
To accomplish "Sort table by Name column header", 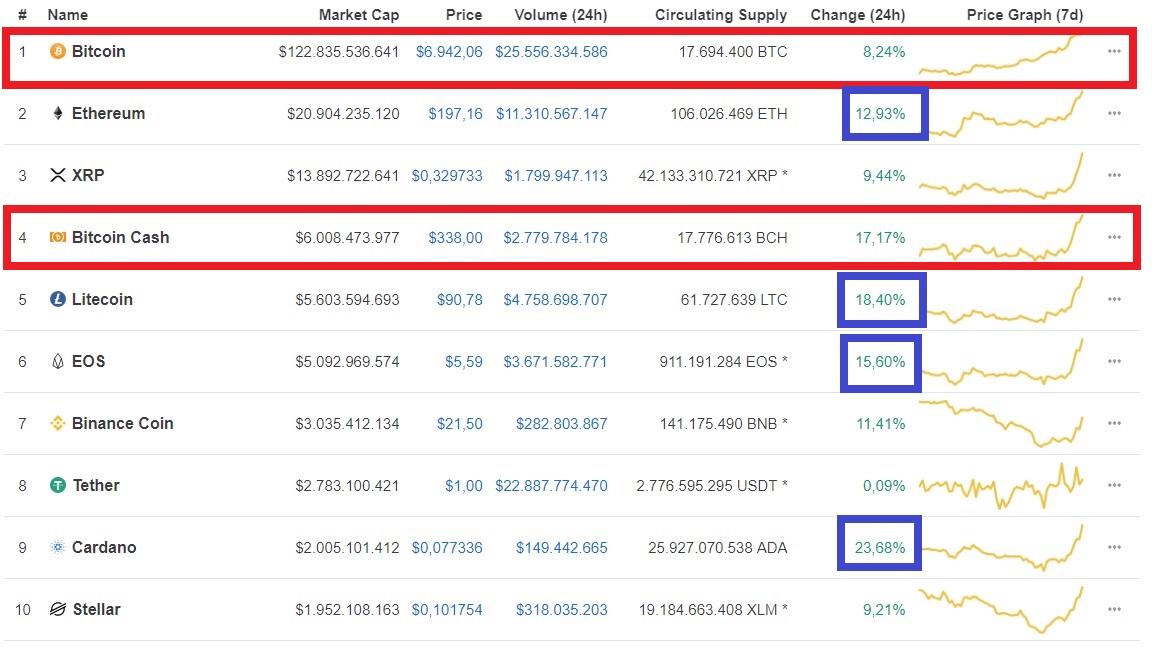I will (x=68, y=15).
